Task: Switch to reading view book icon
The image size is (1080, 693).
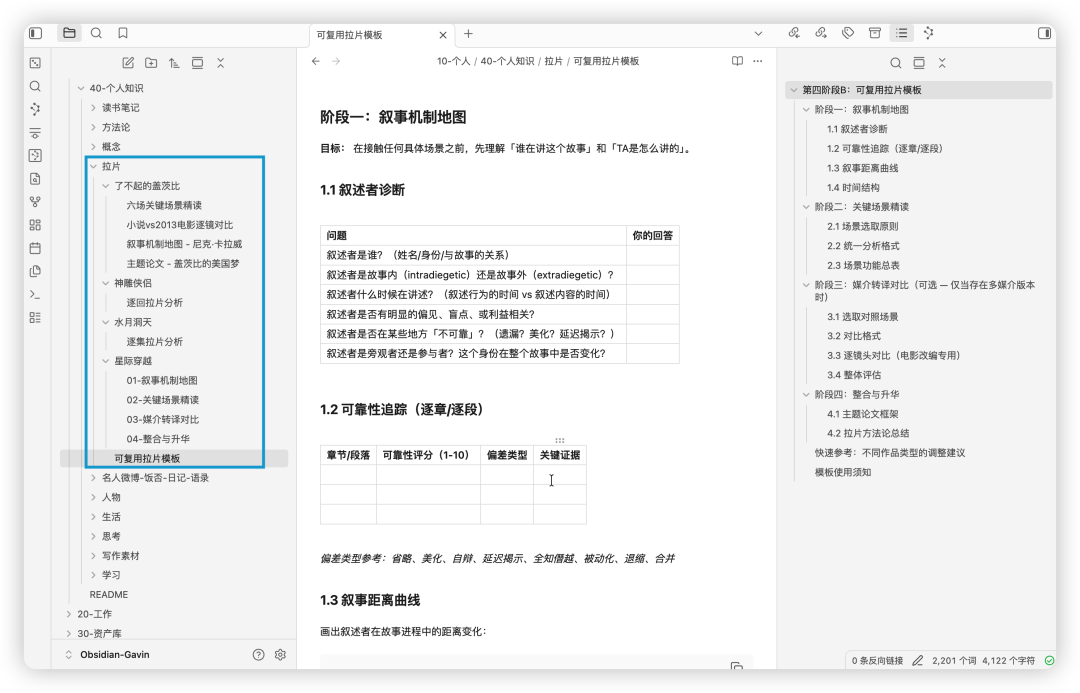Action: (x=737, y=61)
